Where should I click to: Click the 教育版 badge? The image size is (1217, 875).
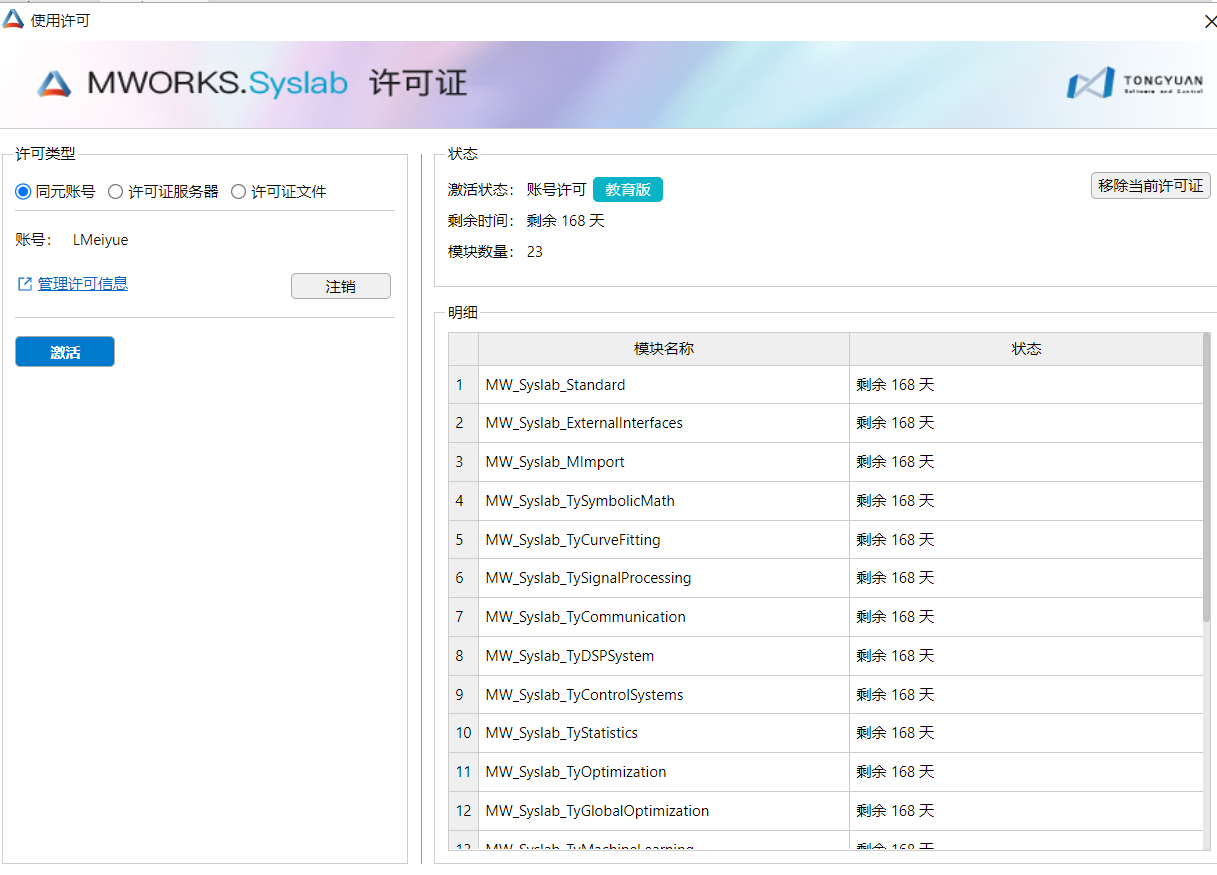click(628, 190)
